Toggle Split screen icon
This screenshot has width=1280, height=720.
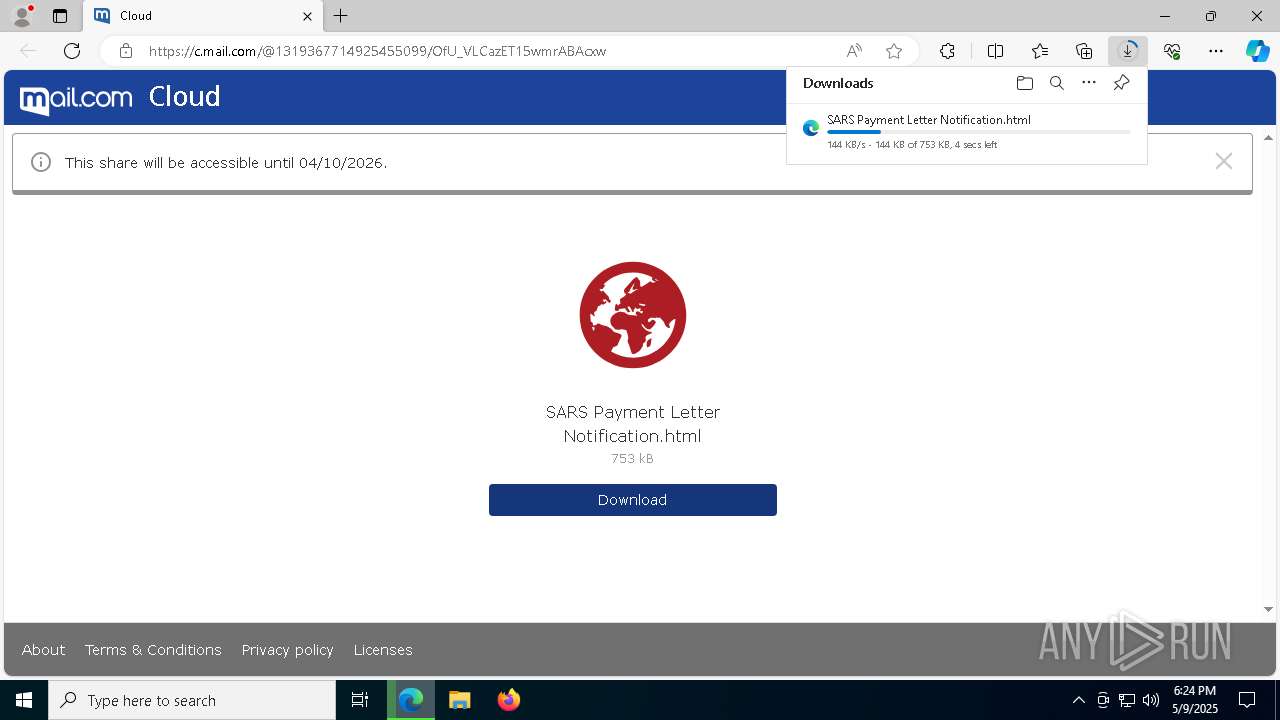[995, 51]
